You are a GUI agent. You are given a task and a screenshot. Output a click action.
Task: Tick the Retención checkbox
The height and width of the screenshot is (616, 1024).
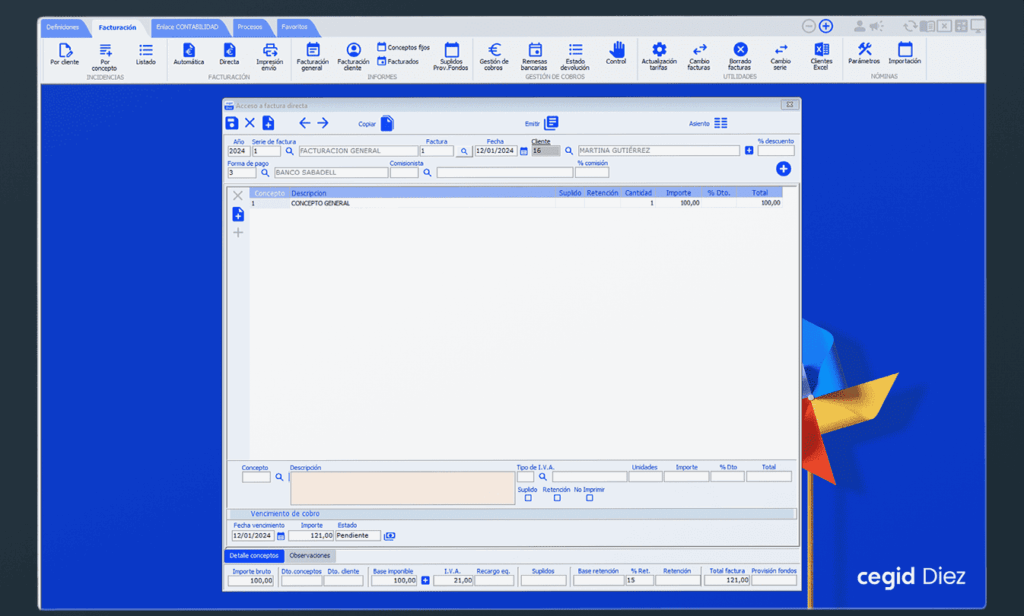click(557, 498)
